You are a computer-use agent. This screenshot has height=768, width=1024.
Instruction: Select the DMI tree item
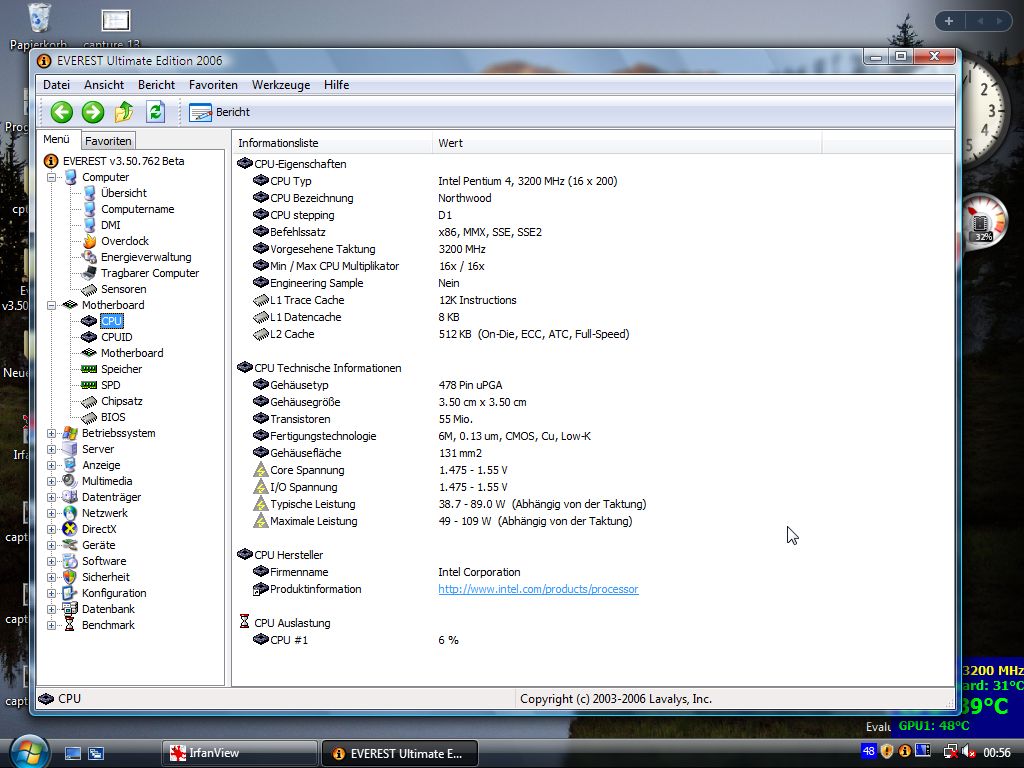coord(110,225)
